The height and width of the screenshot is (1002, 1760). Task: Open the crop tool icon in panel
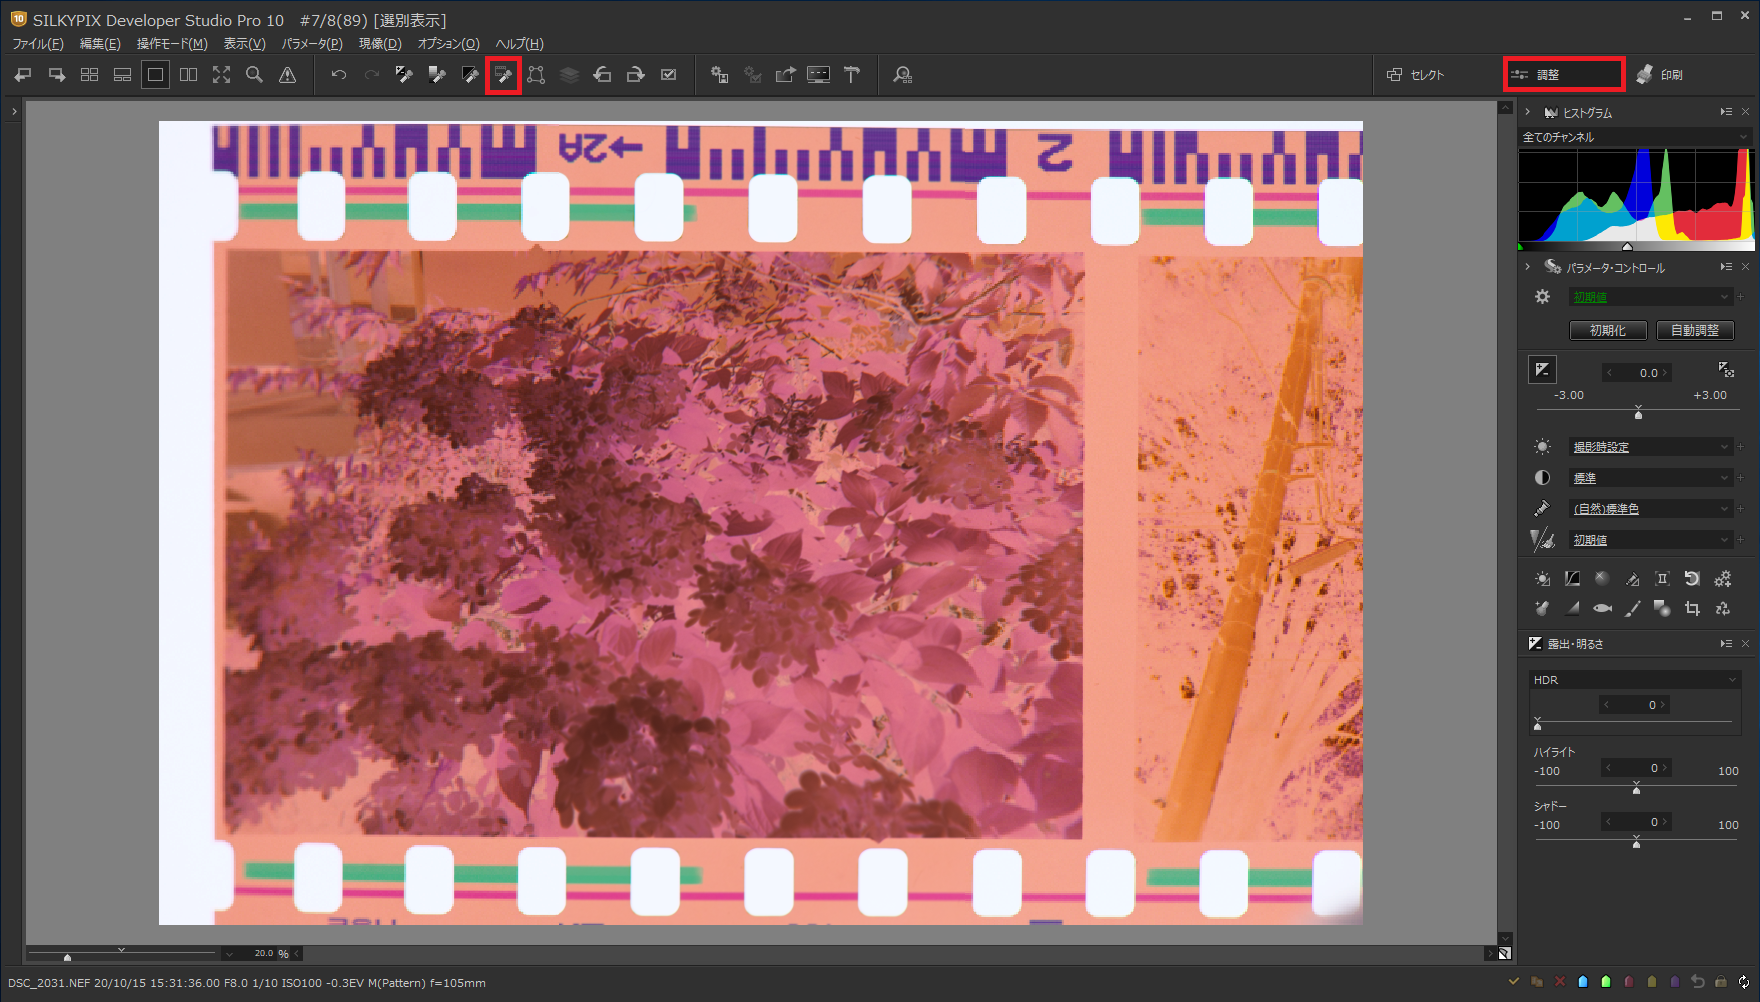[1692, 608]
